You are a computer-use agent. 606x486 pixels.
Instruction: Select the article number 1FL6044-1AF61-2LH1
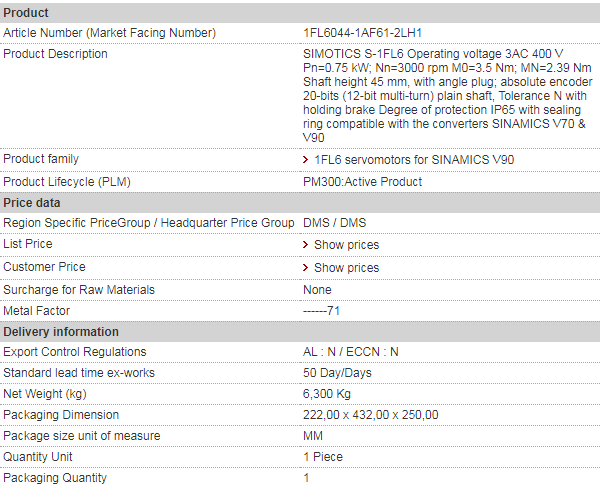click(362, 33)
